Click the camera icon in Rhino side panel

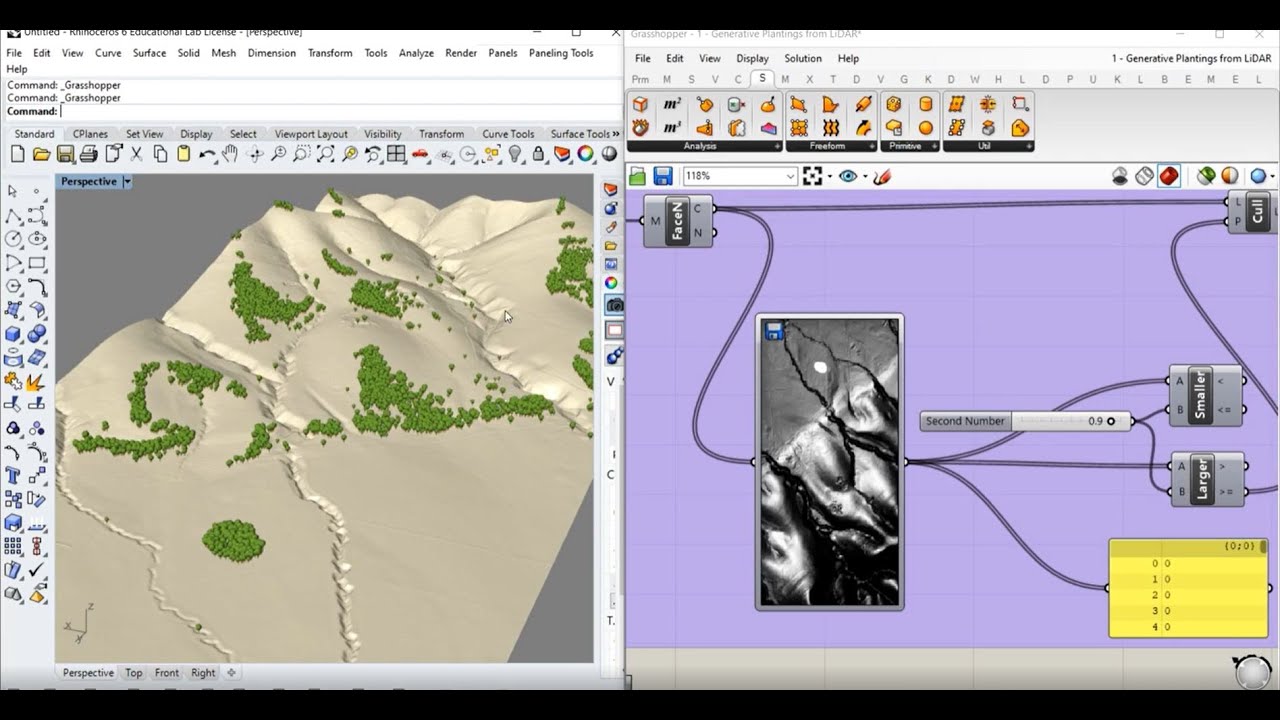click(x=614, y=305)
